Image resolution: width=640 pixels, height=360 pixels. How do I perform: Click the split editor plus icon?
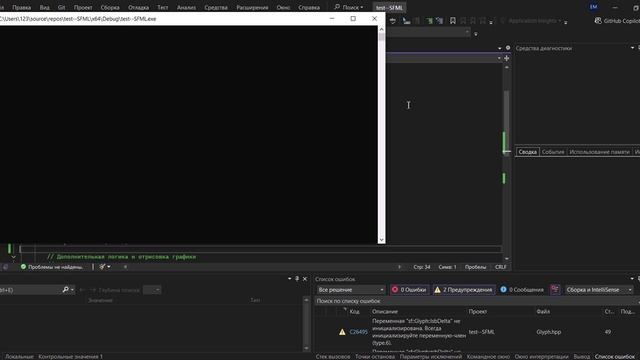click(507, 58)
